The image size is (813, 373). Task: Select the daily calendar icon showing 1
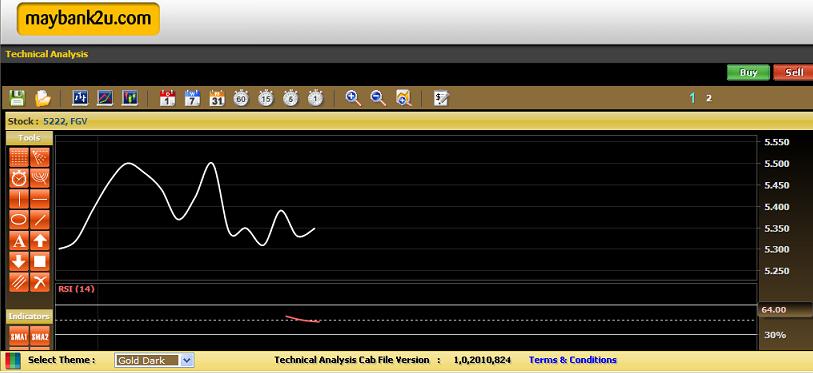pyautogui.click(x=167, y=98)
